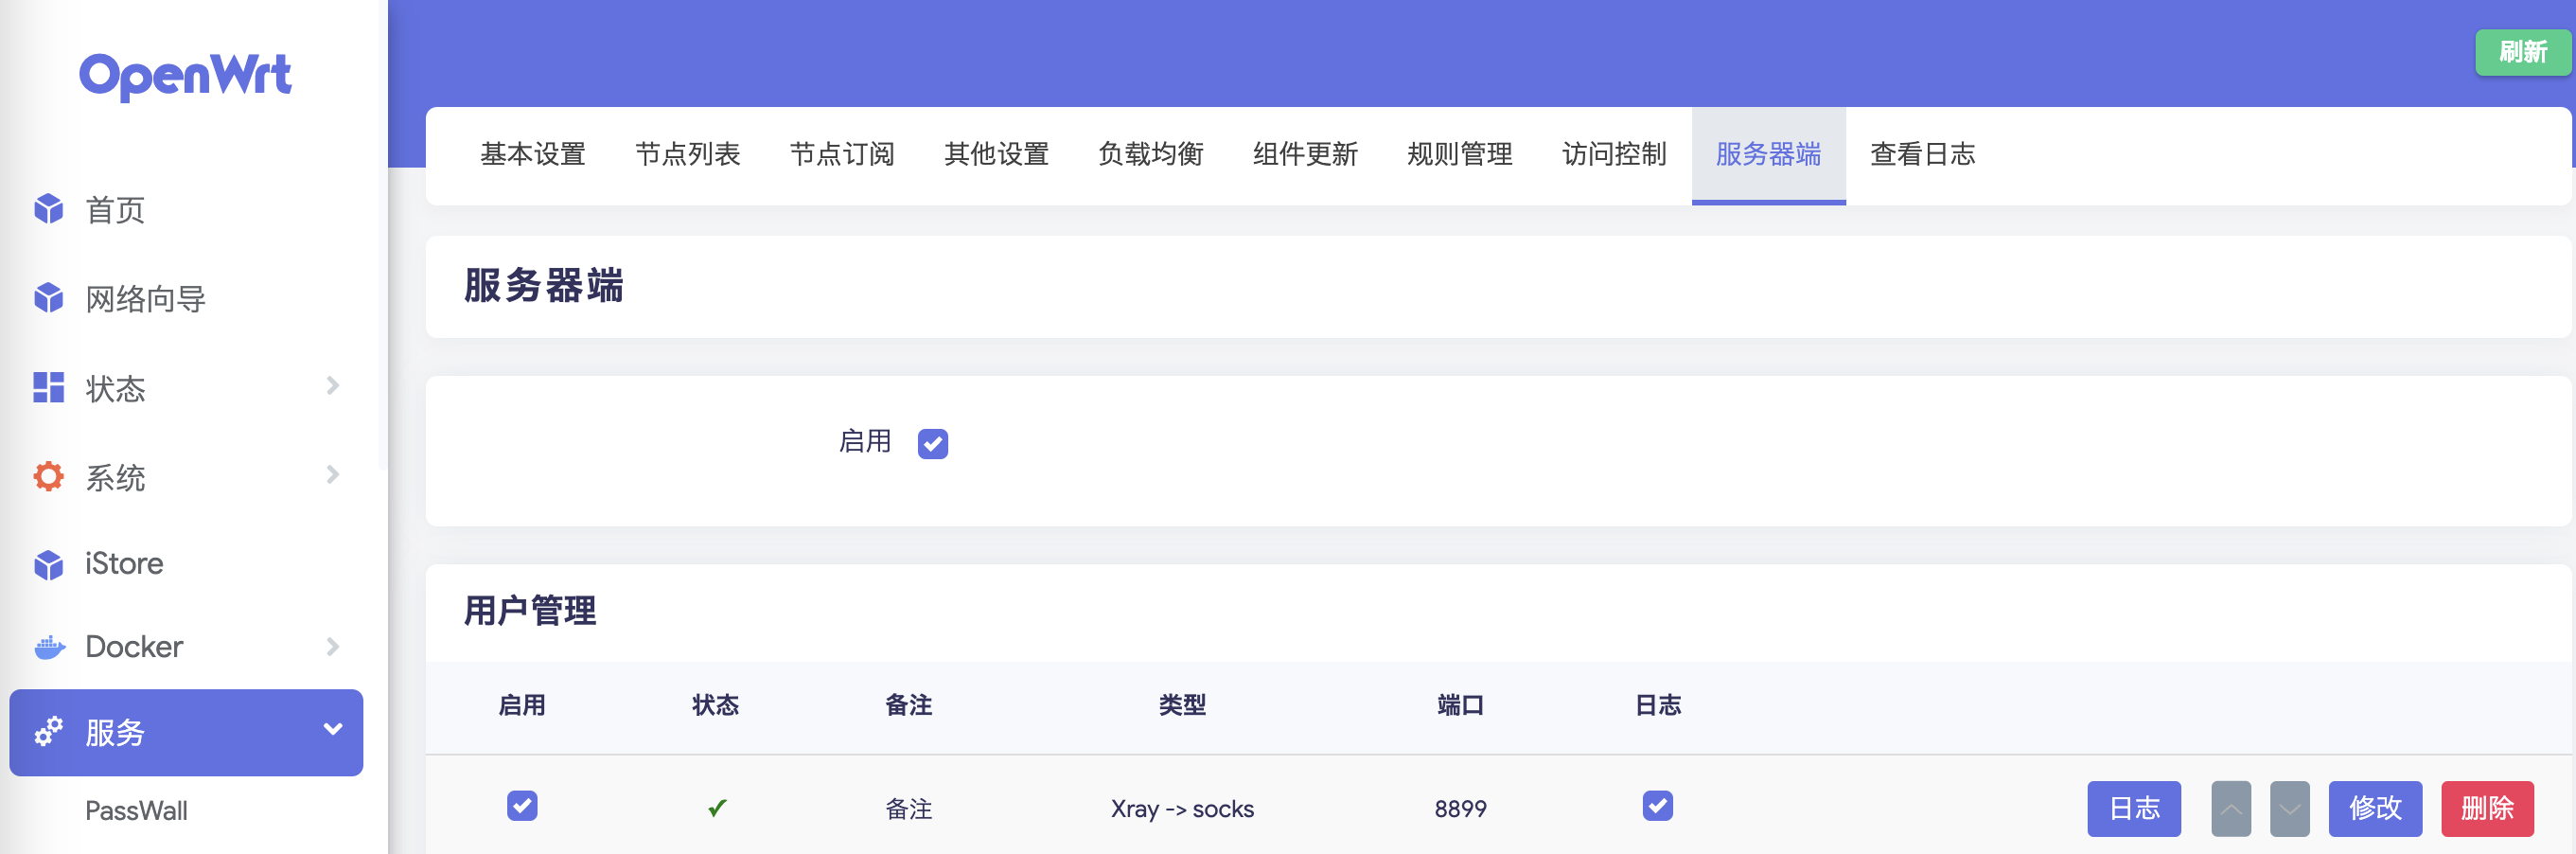Click the port value 8899
2576x854 pixels.
click(1460, 808)
